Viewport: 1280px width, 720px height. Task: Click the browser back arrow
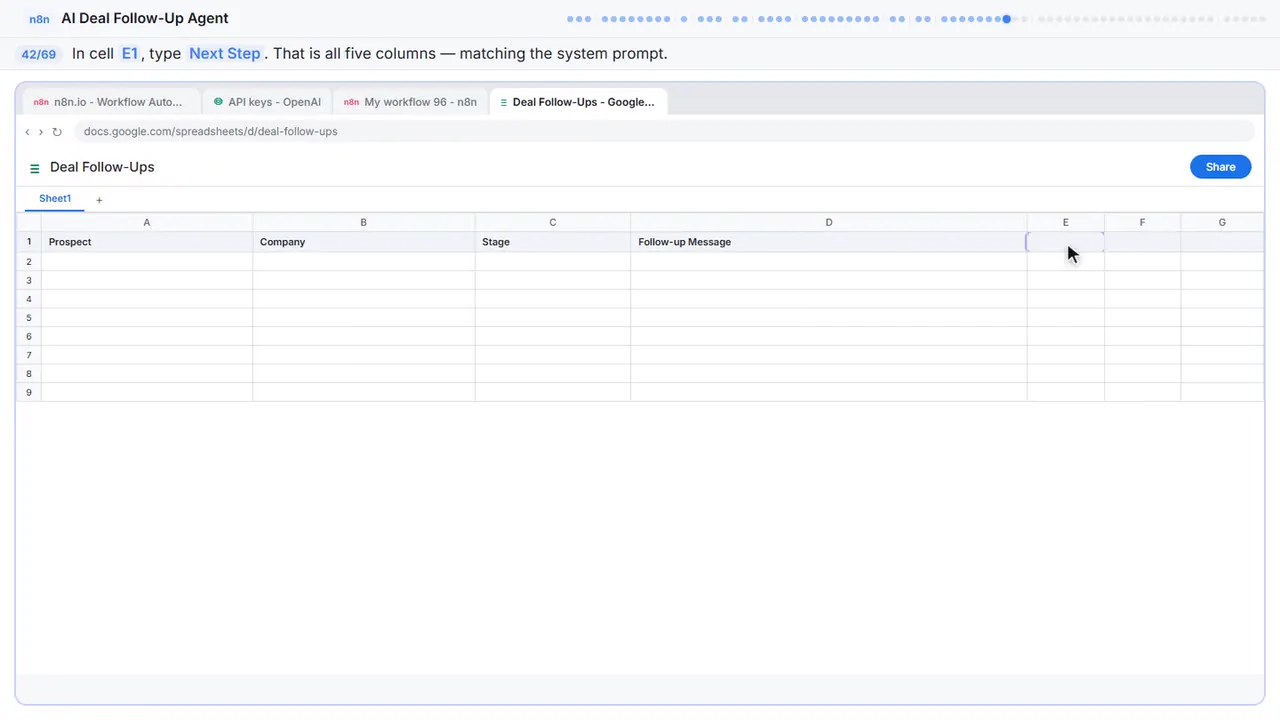[27, 132]
